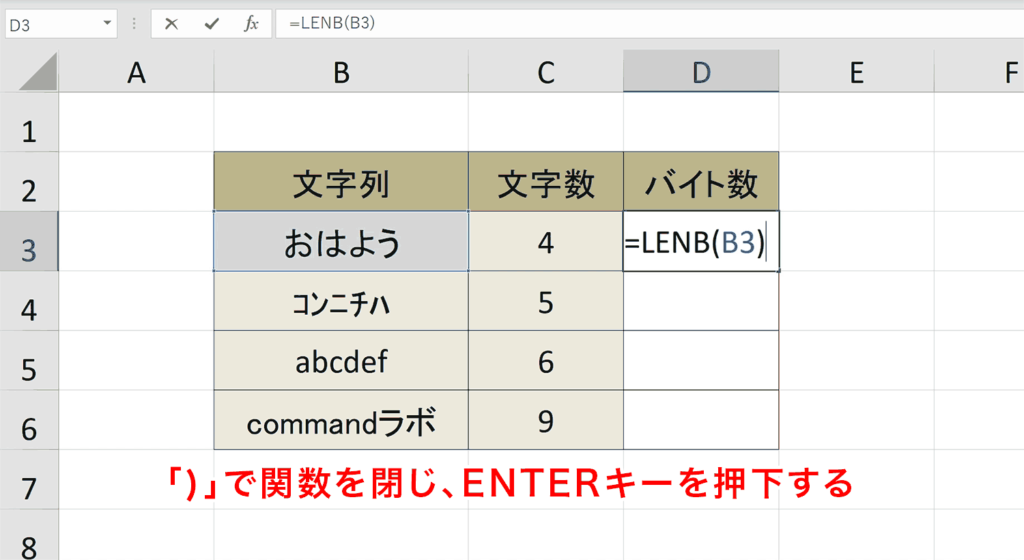Select column A header
This screenshot has height=560, width=1024.
tap(136, 72)
